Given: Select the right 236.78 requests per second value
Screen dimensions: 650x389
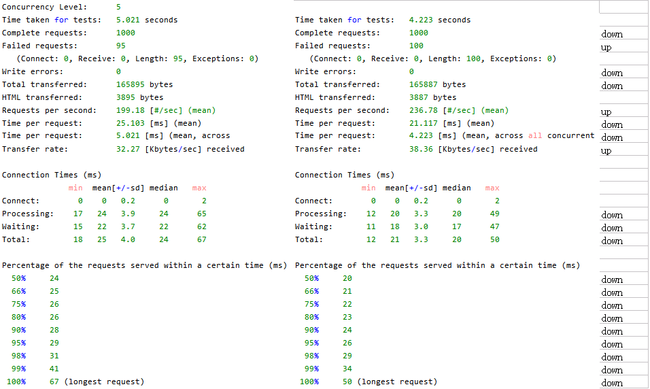Looking at the screenshot, I should tap(423, 110).
